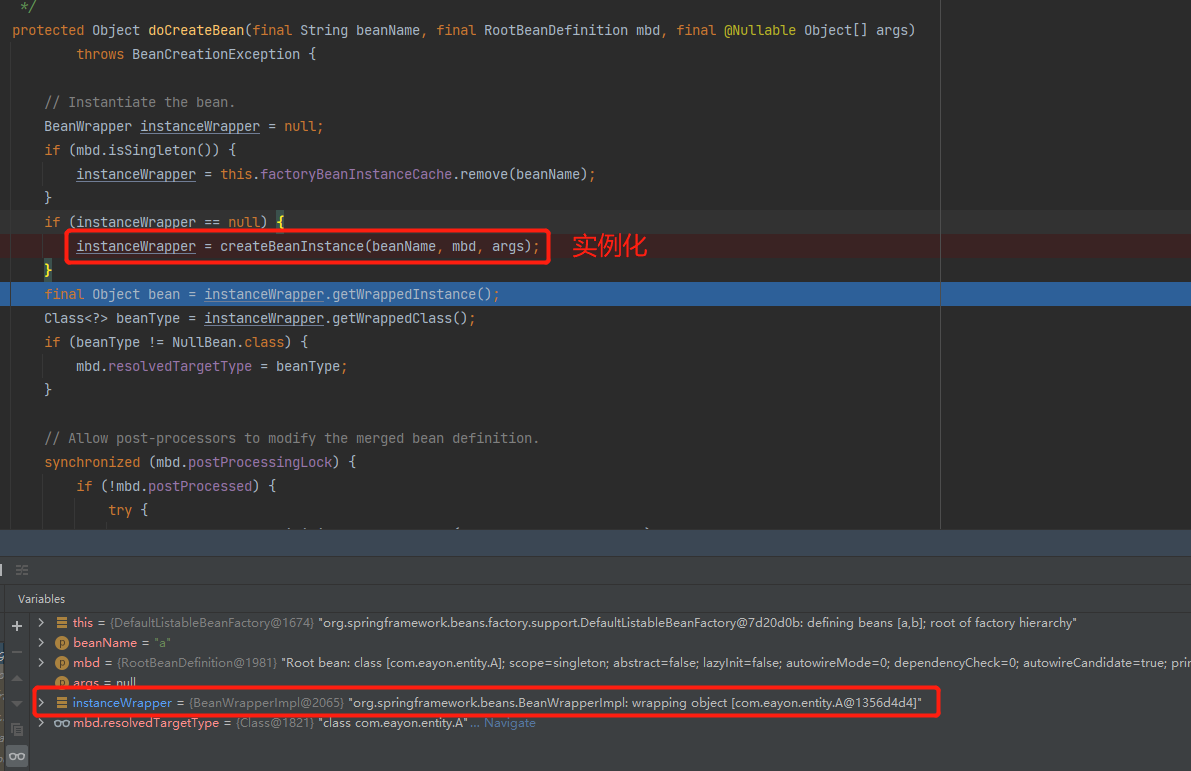Expand the mbd variable node

click(41, 662)
